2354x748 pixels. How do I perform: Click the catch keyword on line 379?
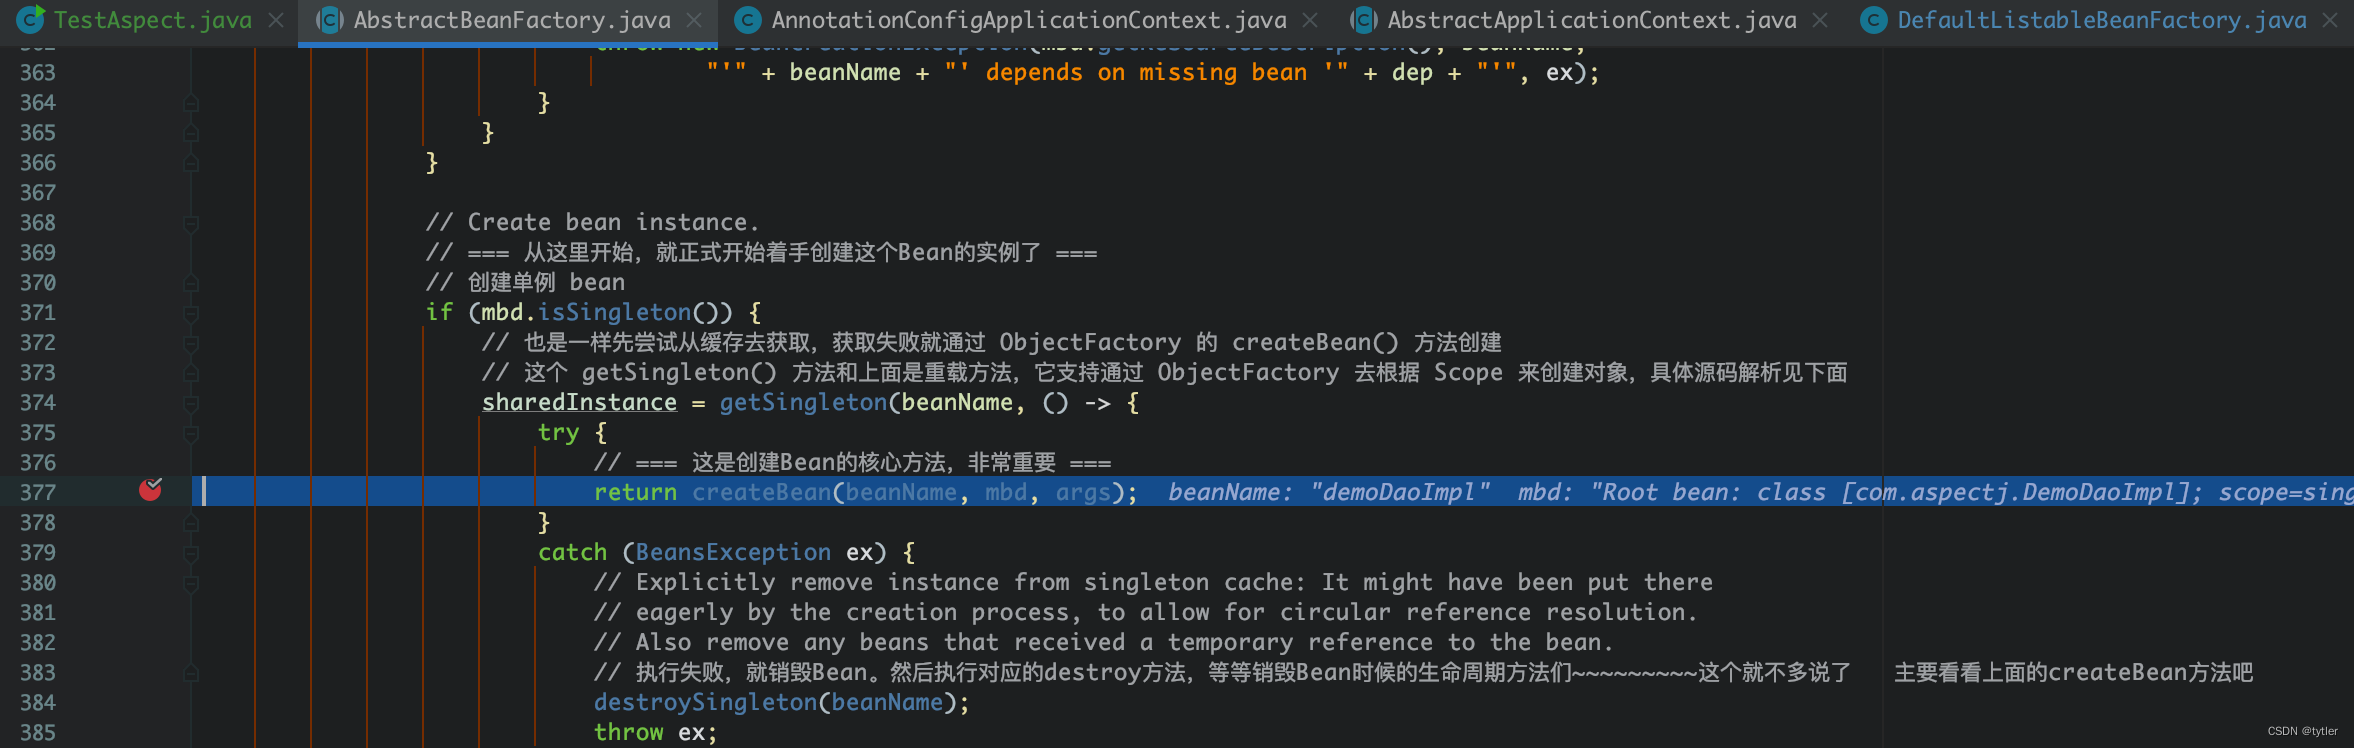[572, 552]
